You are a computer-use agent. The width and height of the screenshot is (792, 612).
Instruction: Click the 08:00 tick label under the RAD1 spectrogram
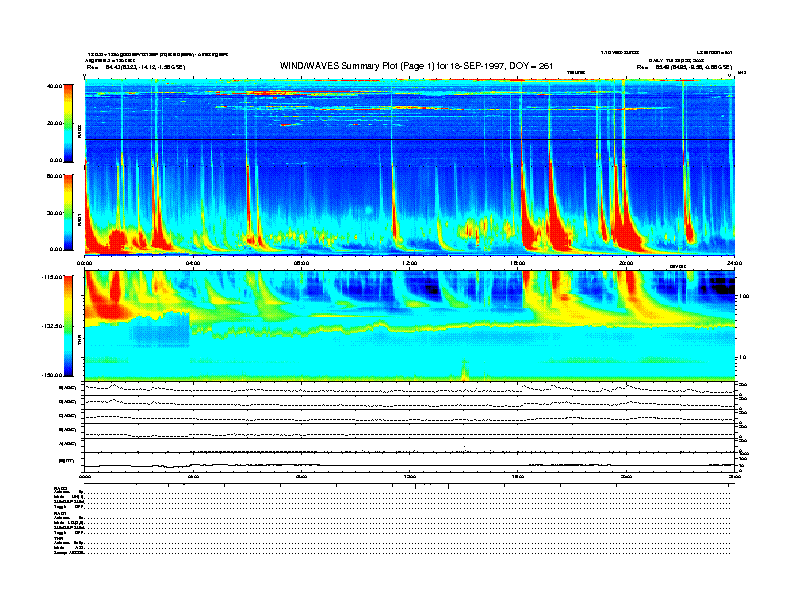[x=301, y=263]
